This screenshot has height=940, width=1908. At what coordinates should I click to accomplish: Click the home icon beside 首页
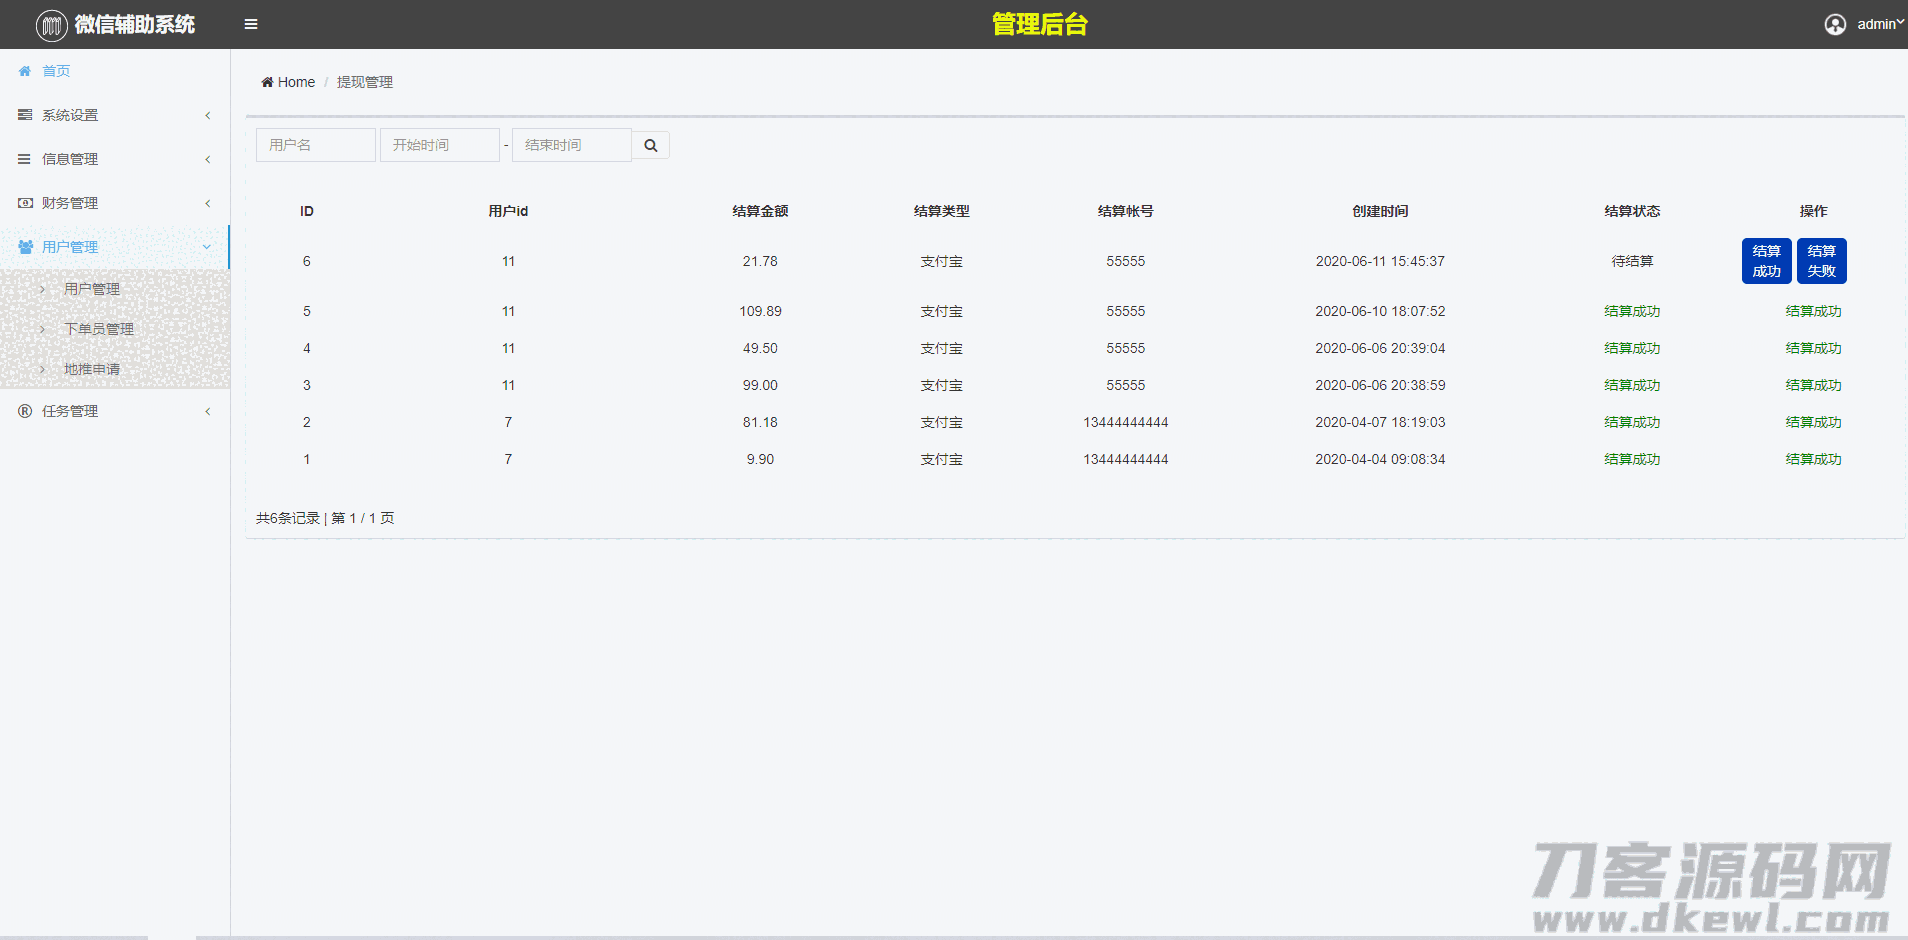[x=25, y=71]
